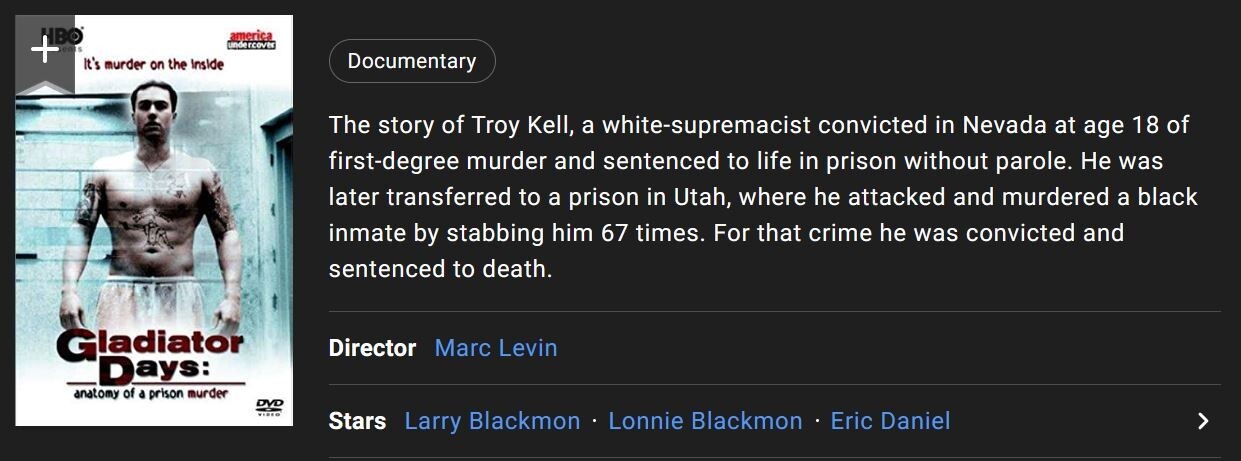1241x461 pixels.
Task: Click "anatomy of a prison murder" subtitle
Action: click(150, 394)
